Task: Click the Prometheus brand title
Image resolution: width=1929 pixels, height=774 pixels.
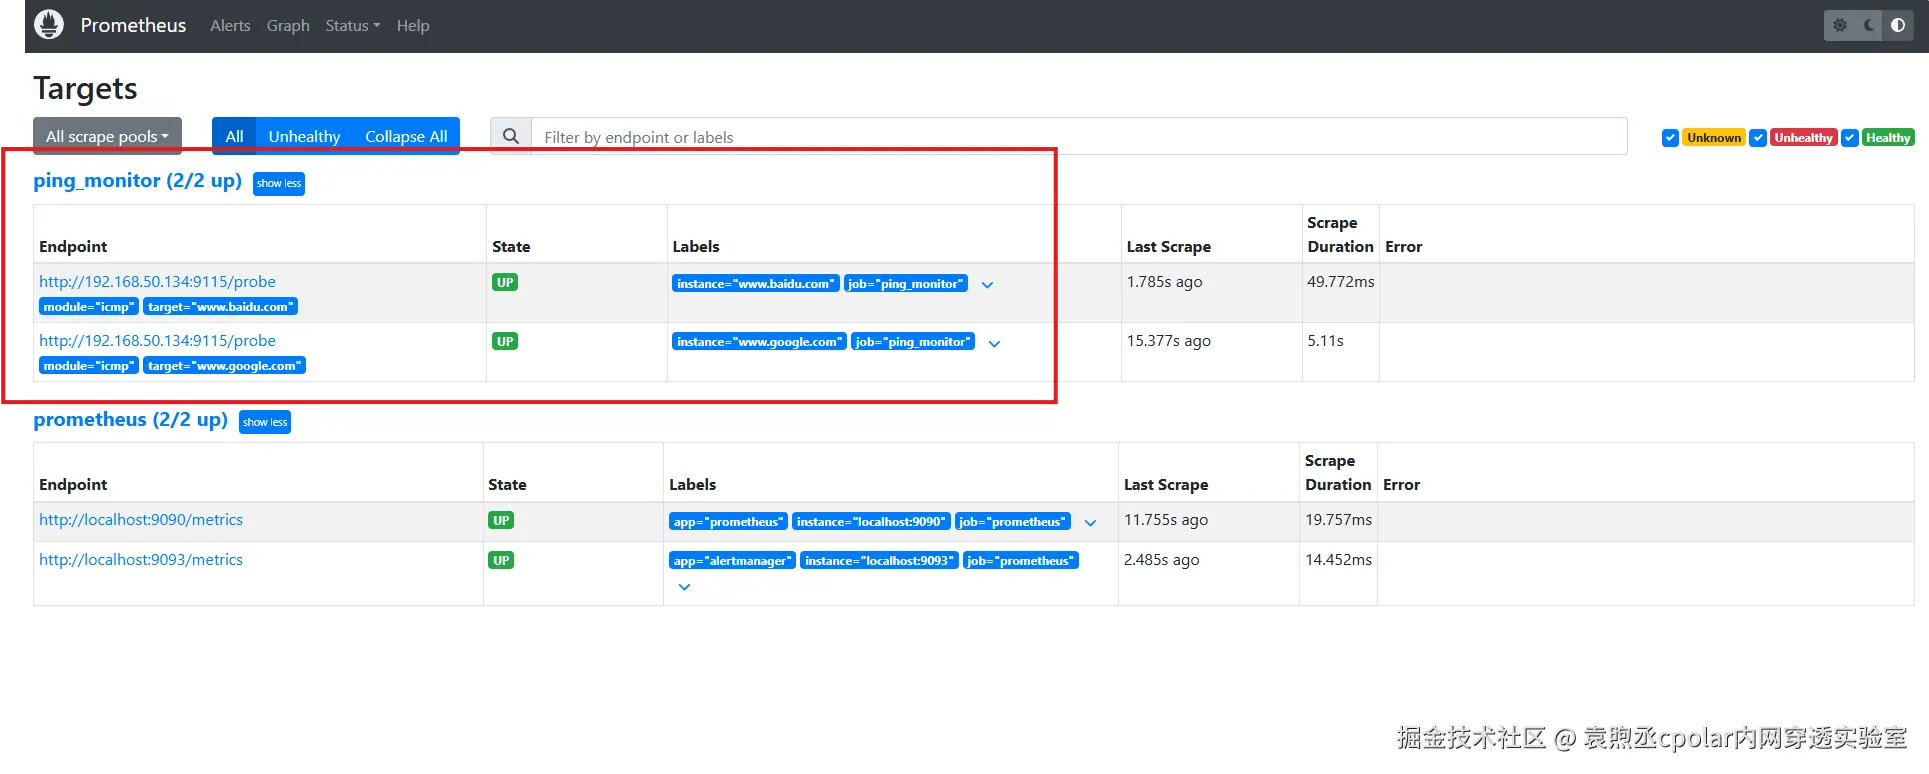Action: coord(133,25)
